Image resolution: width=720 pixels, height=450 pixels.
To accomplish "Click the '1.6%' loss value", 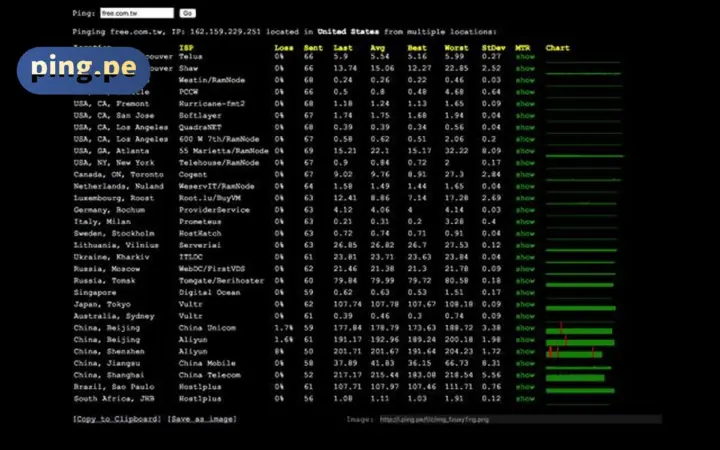I will (x=283, y=340).
